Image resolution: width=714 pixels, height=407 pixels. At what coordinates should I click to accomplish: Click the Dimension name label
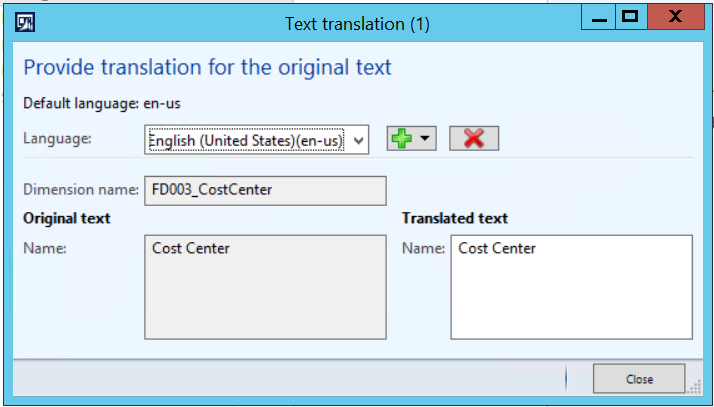coord(80,190)
